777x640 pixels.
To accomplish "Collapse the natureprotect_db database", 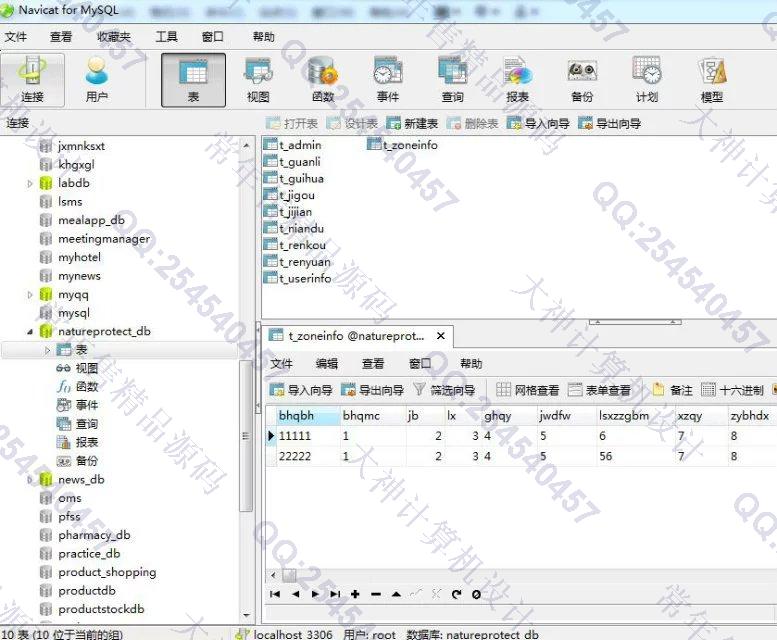I will click(x=30, y=331).
